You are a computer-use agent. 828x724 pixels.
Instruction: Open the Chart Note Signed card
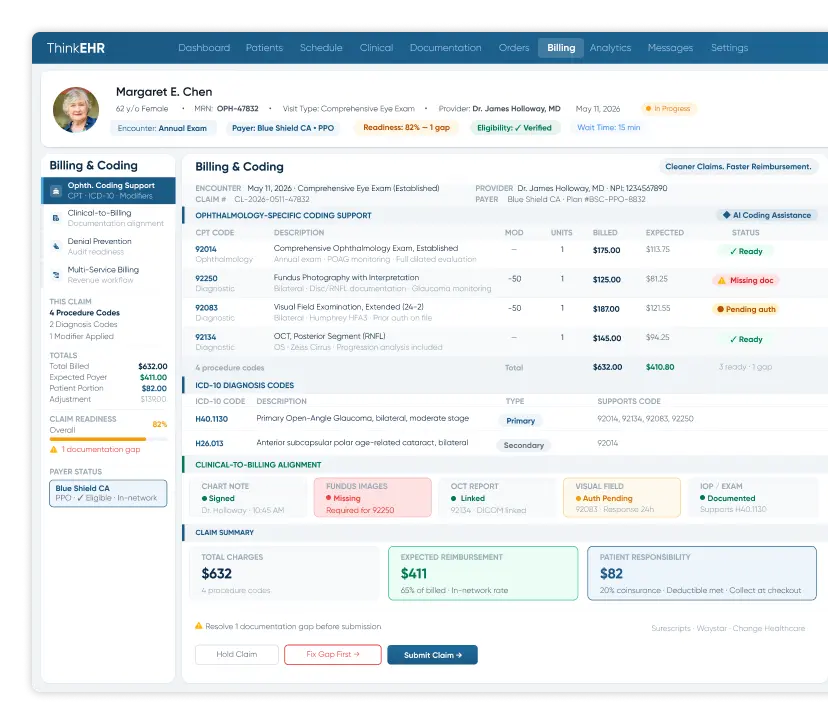[248, 498]
